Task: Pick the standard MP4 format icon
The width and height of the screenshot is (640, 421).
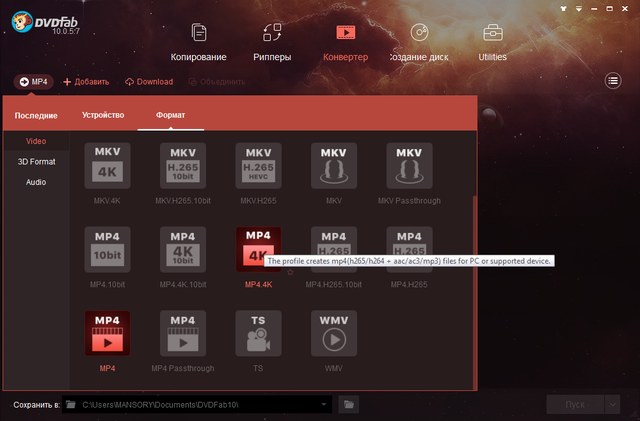Action: coord(107,333)
